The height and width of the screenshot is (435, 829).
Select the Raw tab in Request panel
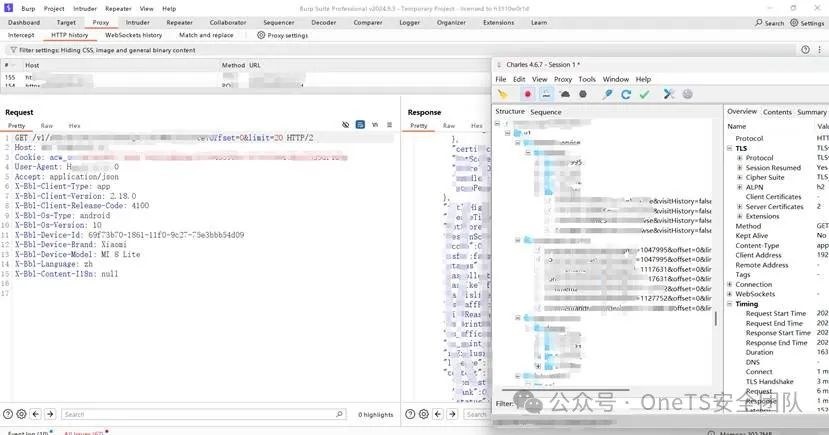pyautogui.click(x=47, y=126)
